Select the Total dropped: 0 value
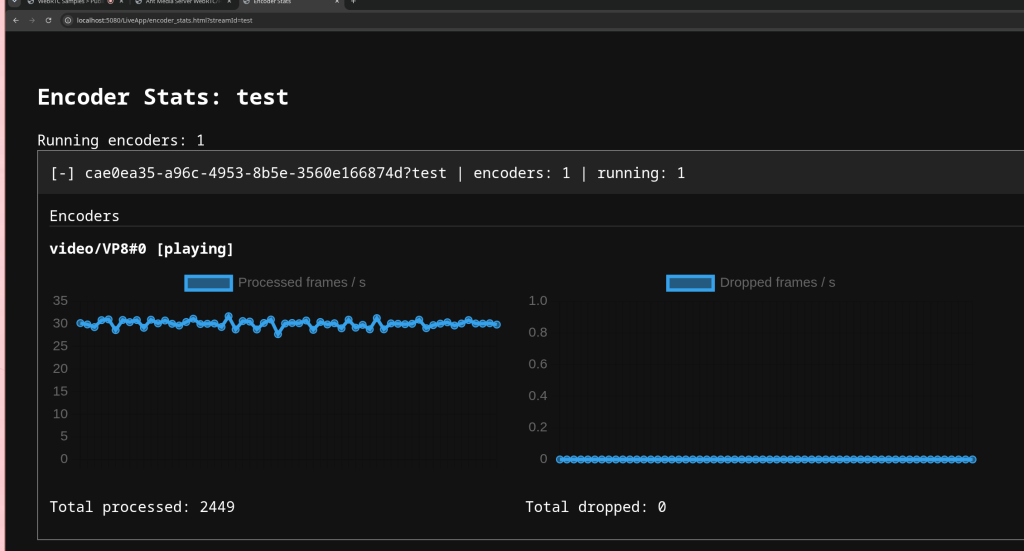Screen dimensions: 1024x551 point(596,507)
